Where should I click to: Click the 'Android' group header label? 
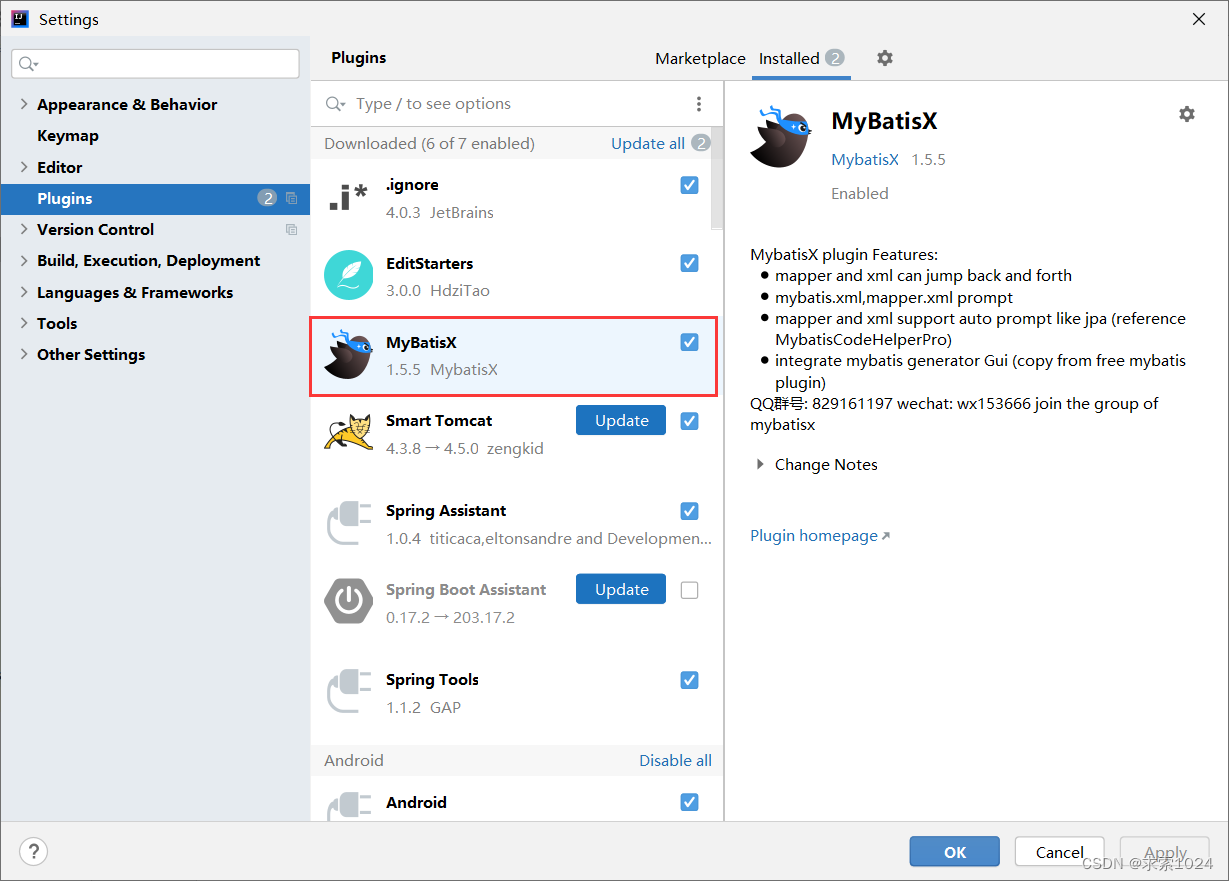354,760
